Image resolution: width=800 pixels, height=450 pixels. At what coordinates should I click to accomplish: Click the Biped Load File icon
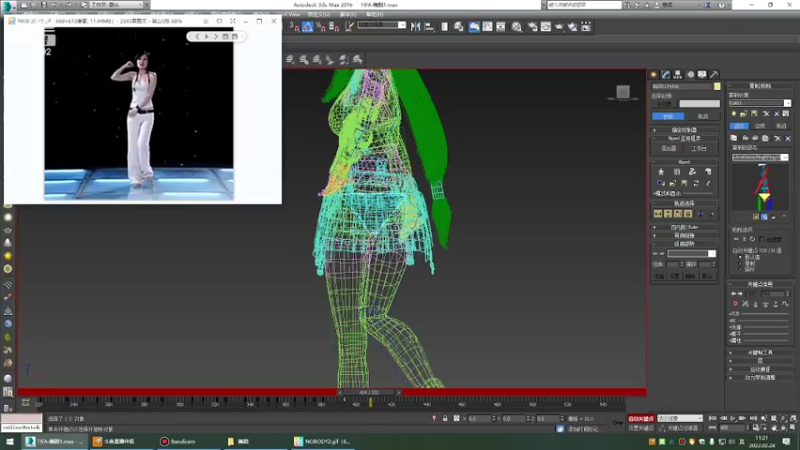[x=673, y=183]
